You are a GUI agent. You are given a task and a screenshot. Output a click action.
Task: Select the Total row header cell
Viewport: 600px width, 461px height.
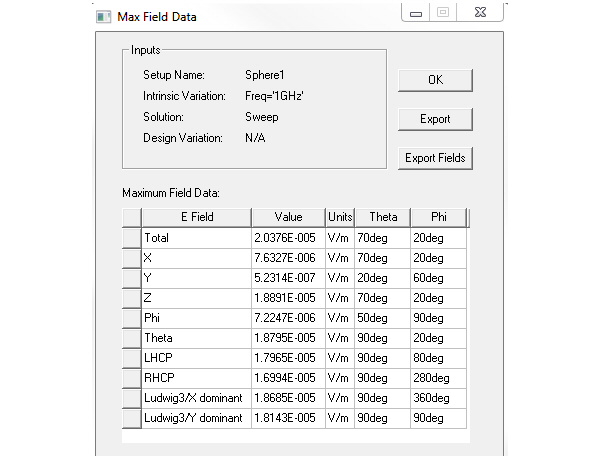pyautogui.click(x=132, y=238)
